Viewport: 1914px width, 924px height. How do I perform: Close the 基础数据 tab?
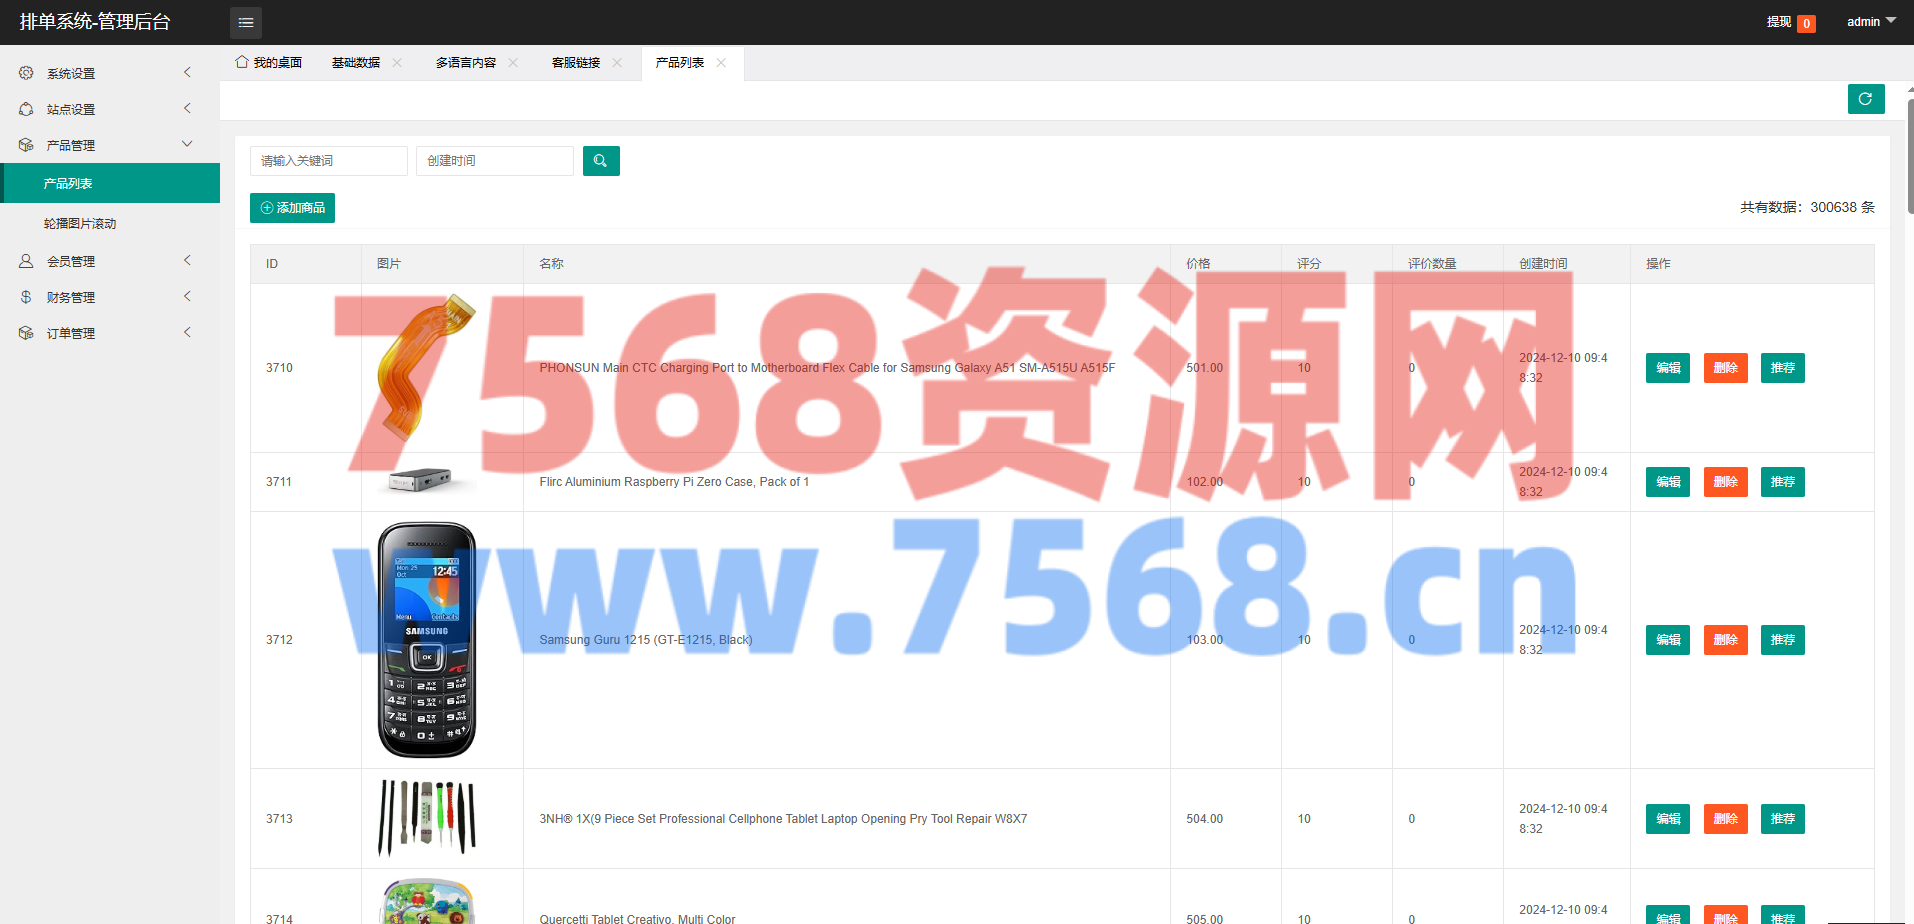397,63
